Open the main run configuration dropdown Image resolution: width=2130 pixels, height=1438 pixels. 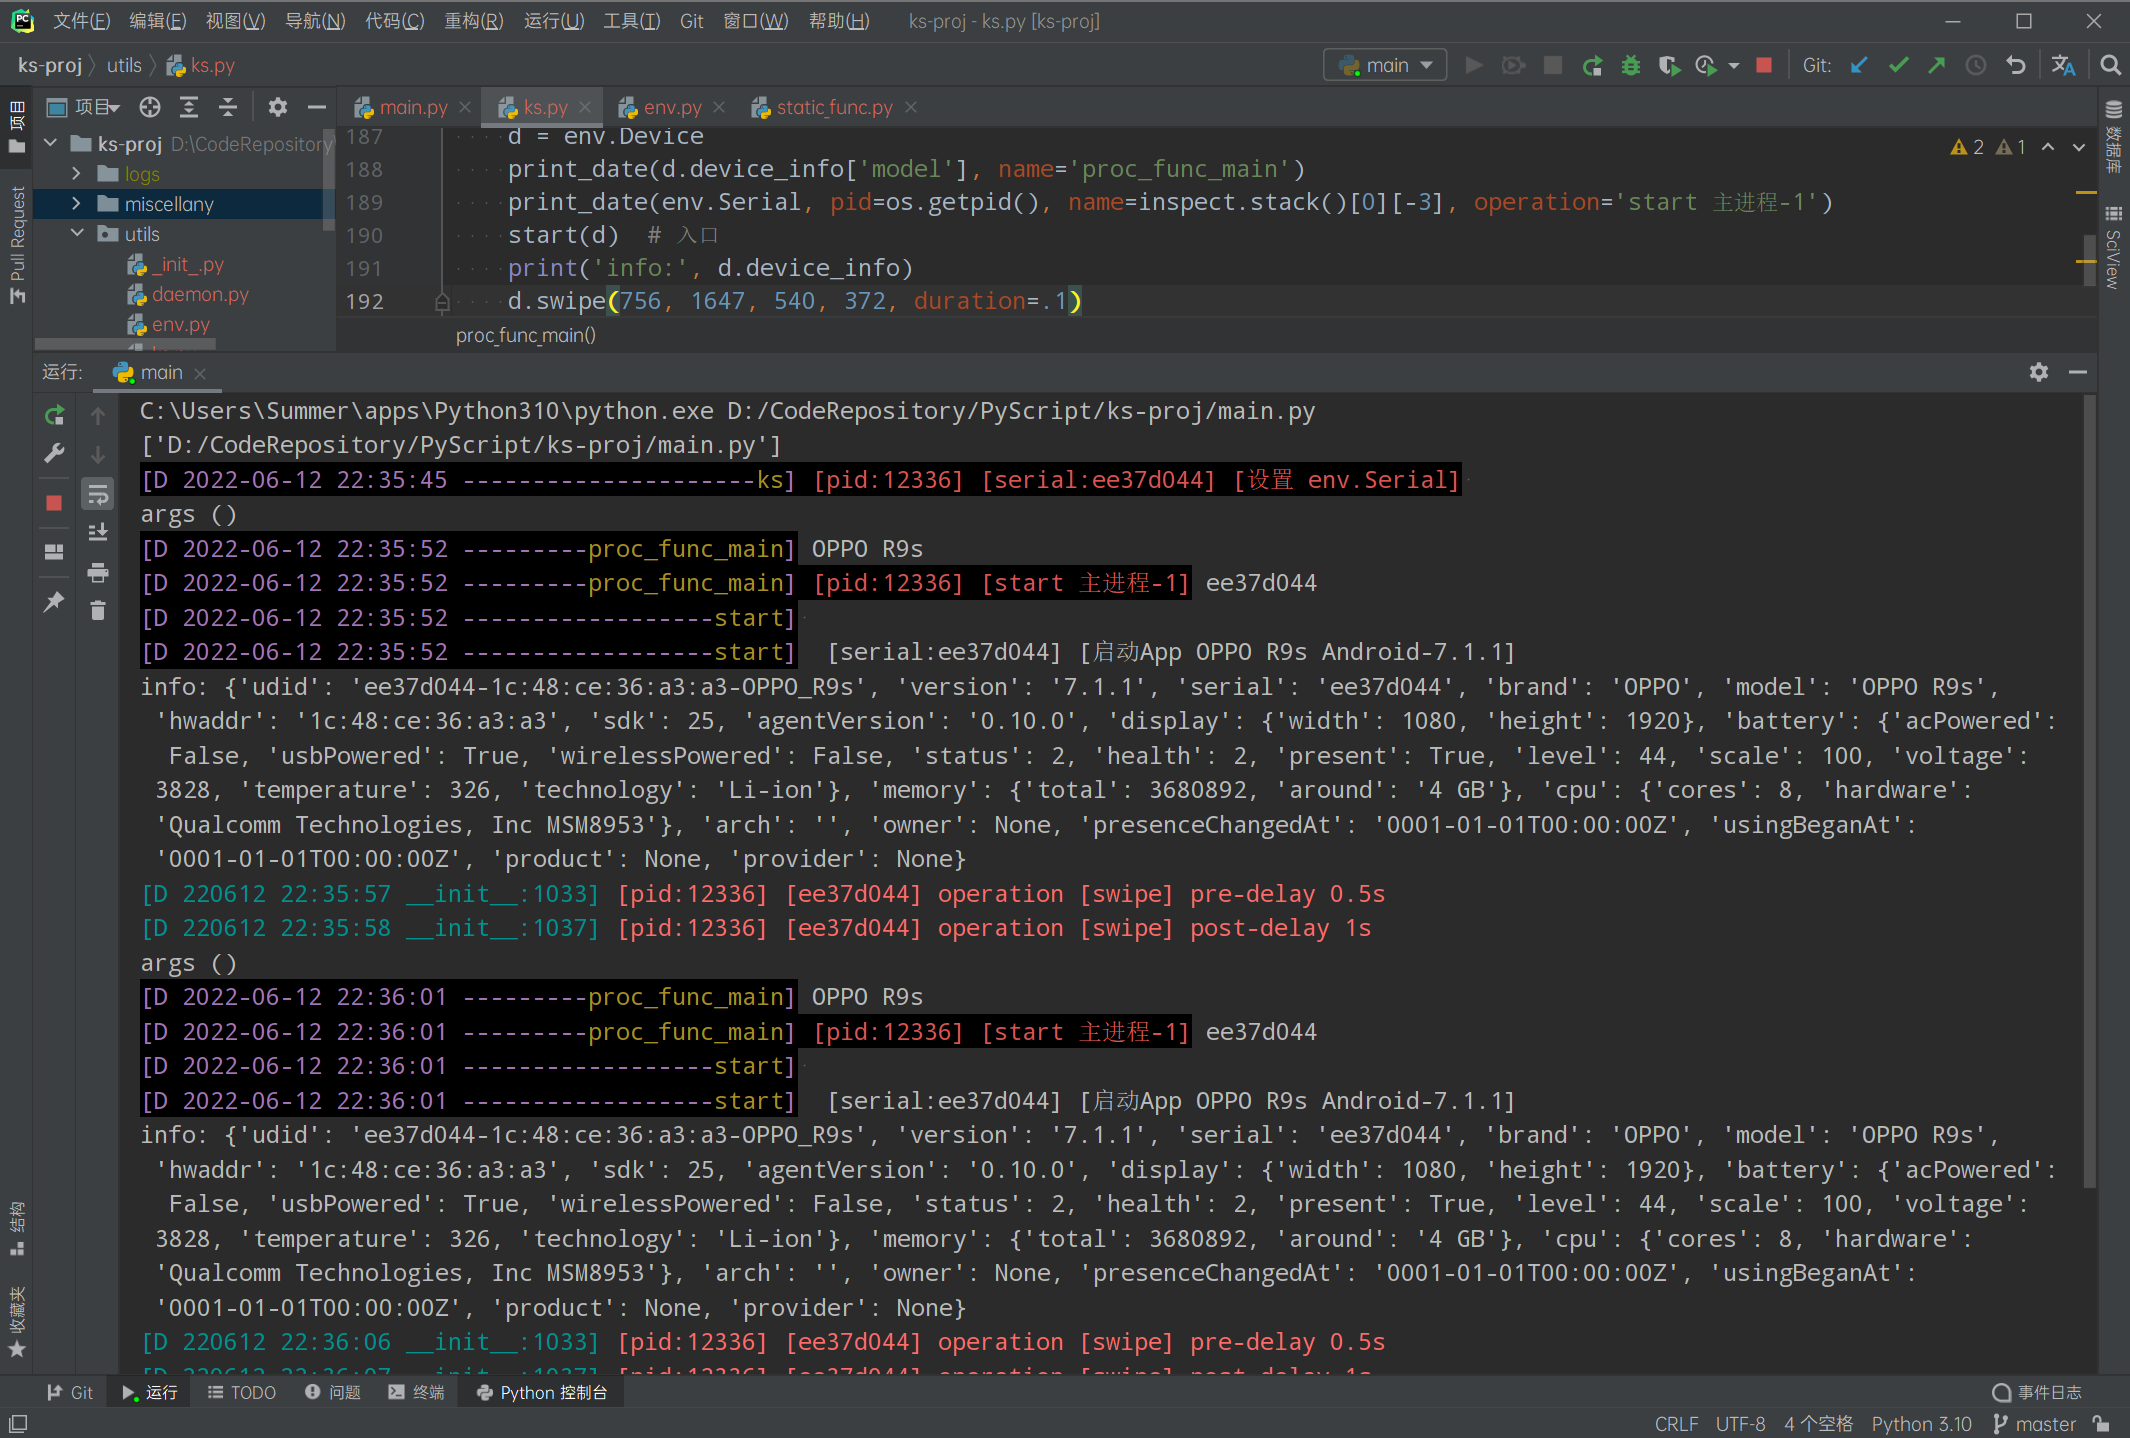tap(1384, 64)
